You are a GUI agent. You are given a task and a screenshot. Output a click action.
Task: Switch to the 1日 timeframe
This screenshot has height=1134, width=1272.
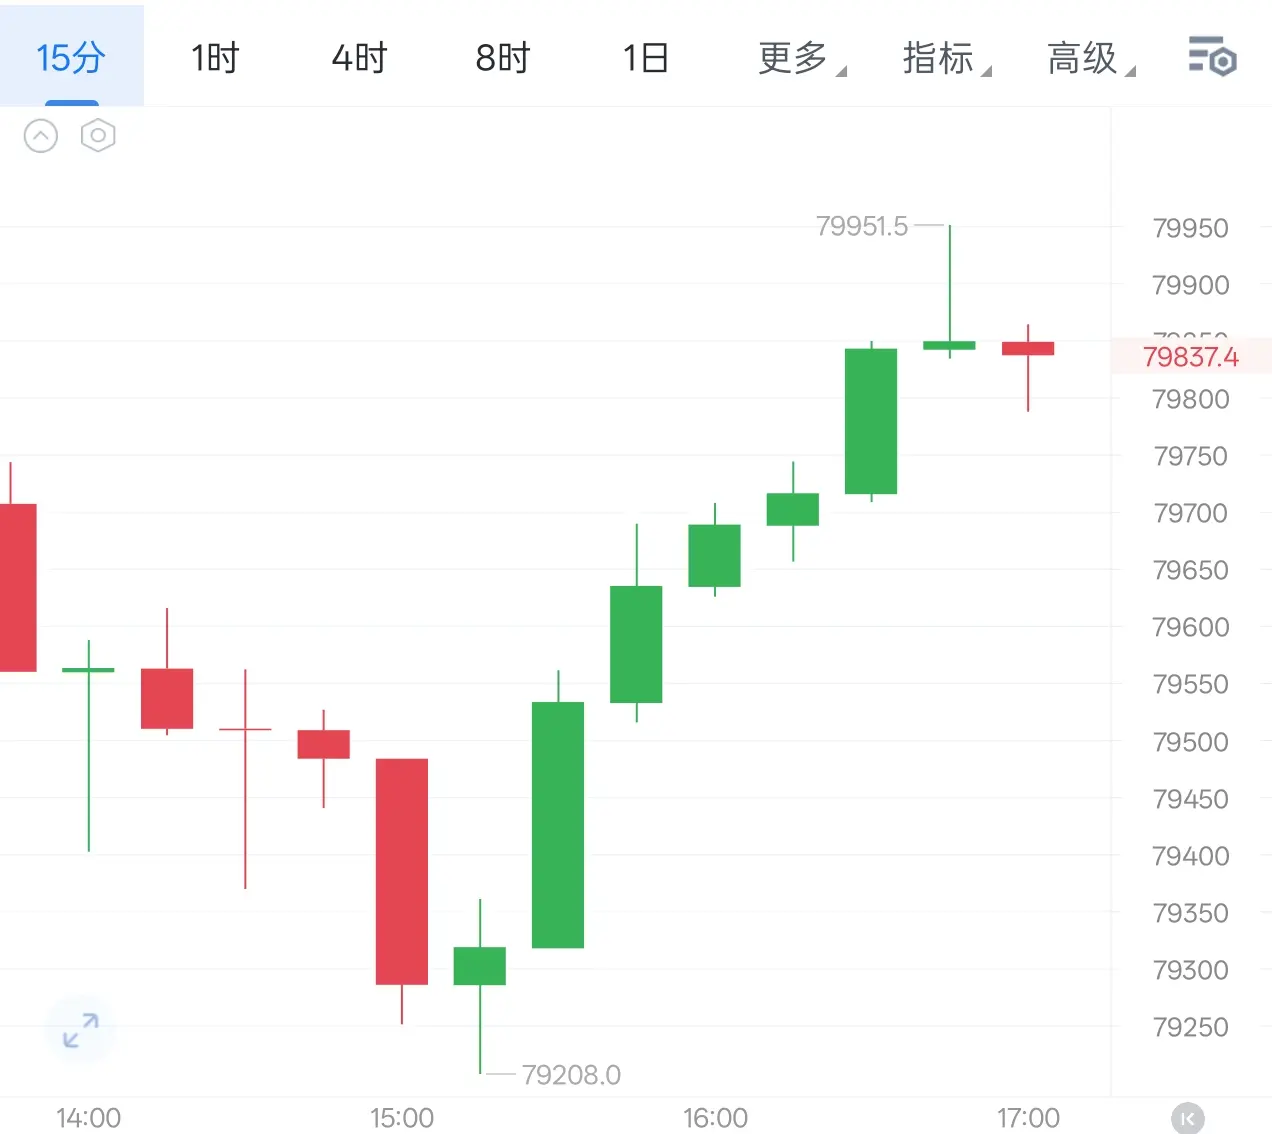point(646,58)
